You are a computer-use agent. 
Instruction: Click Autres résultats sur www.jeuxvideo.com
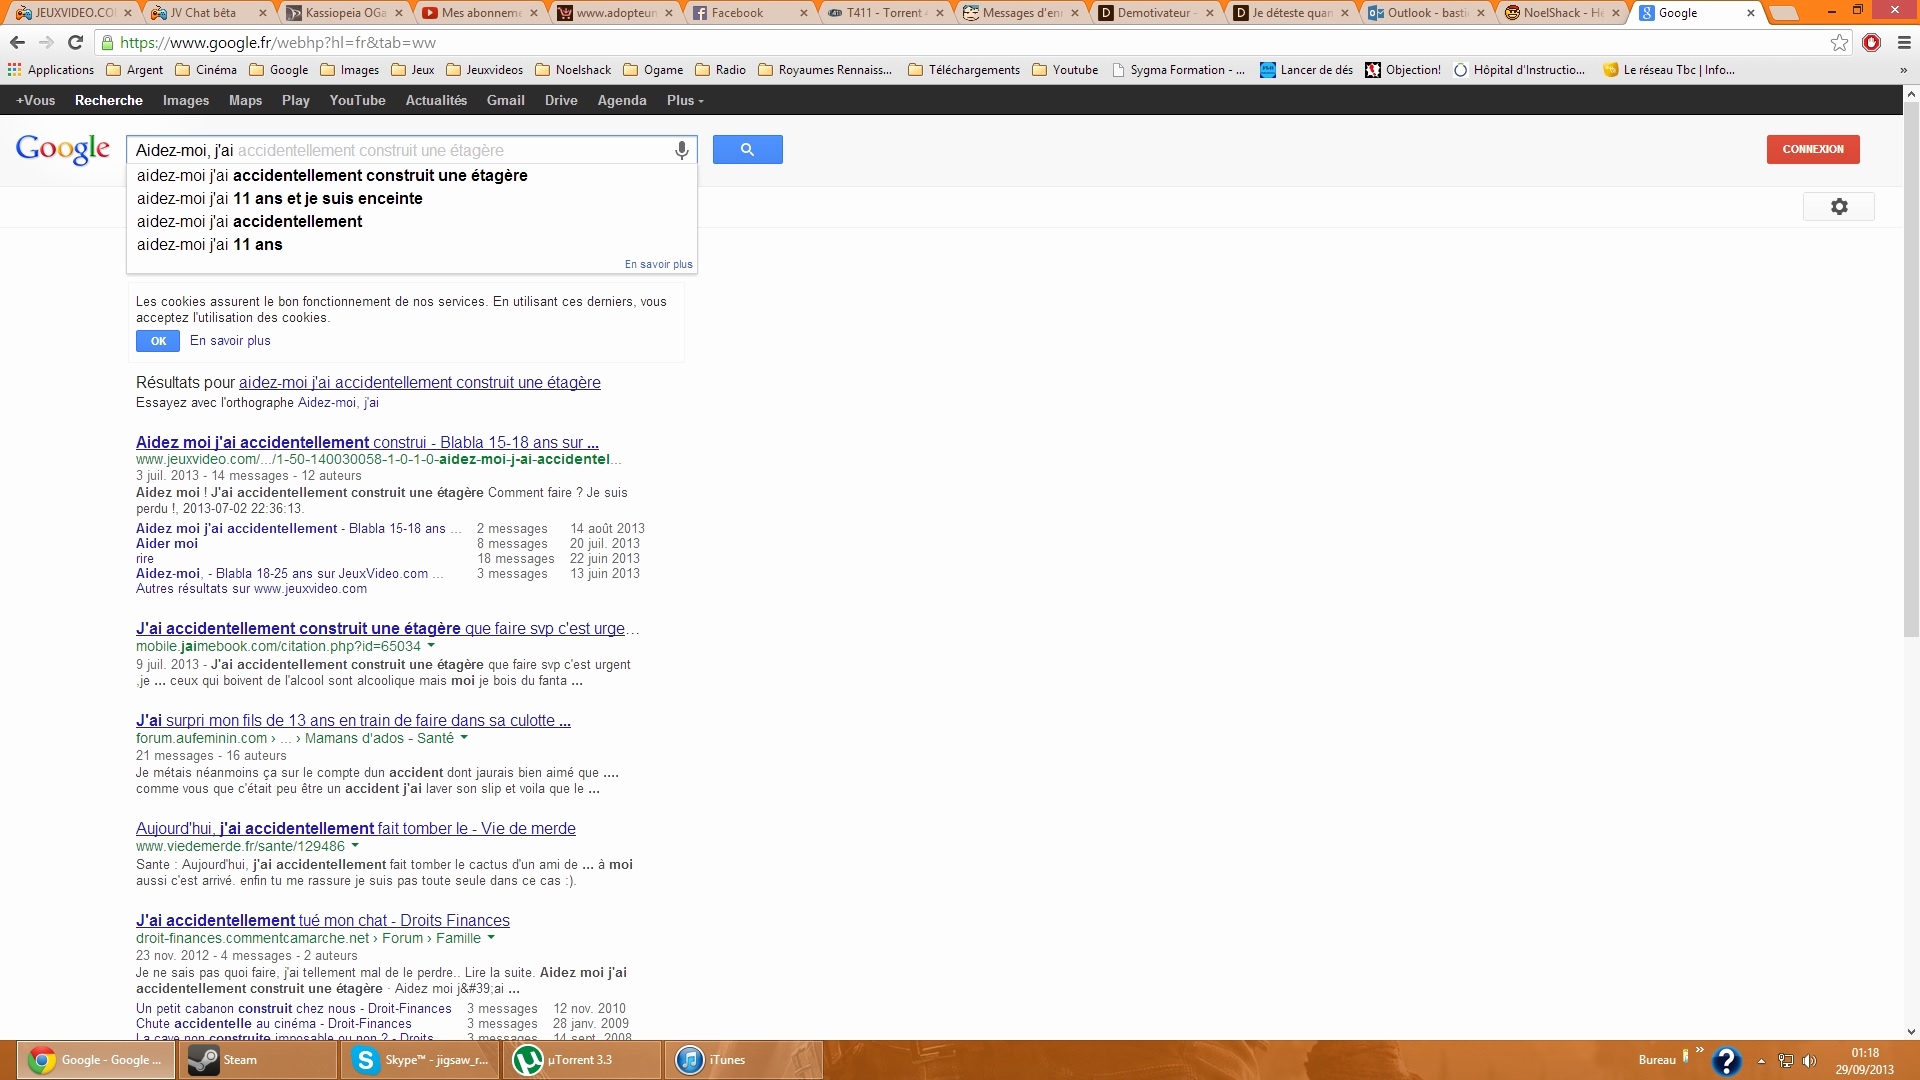pos(251,589)
